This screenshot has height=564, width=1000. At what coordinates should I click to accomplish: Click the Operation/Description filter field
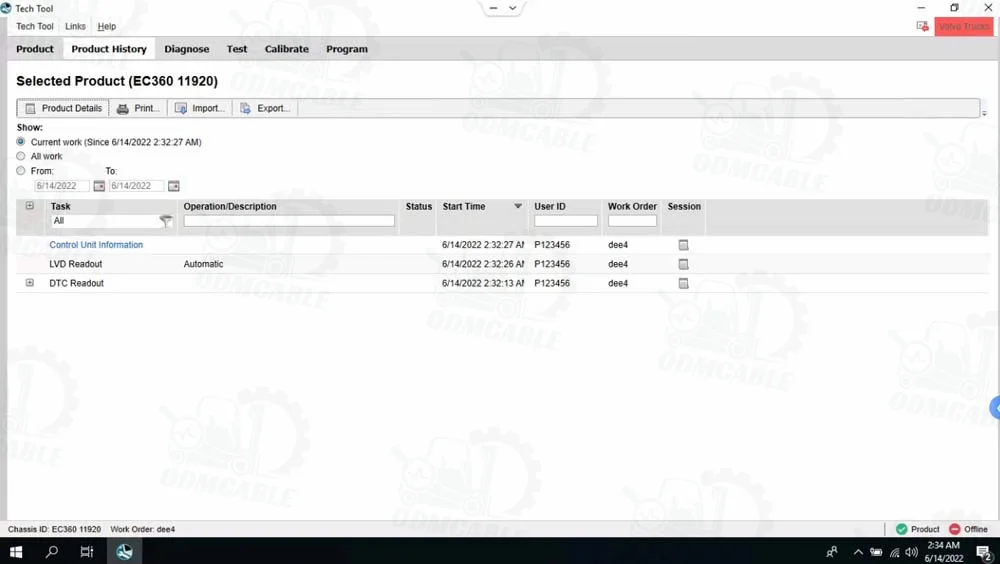click(x=289, y=221)
